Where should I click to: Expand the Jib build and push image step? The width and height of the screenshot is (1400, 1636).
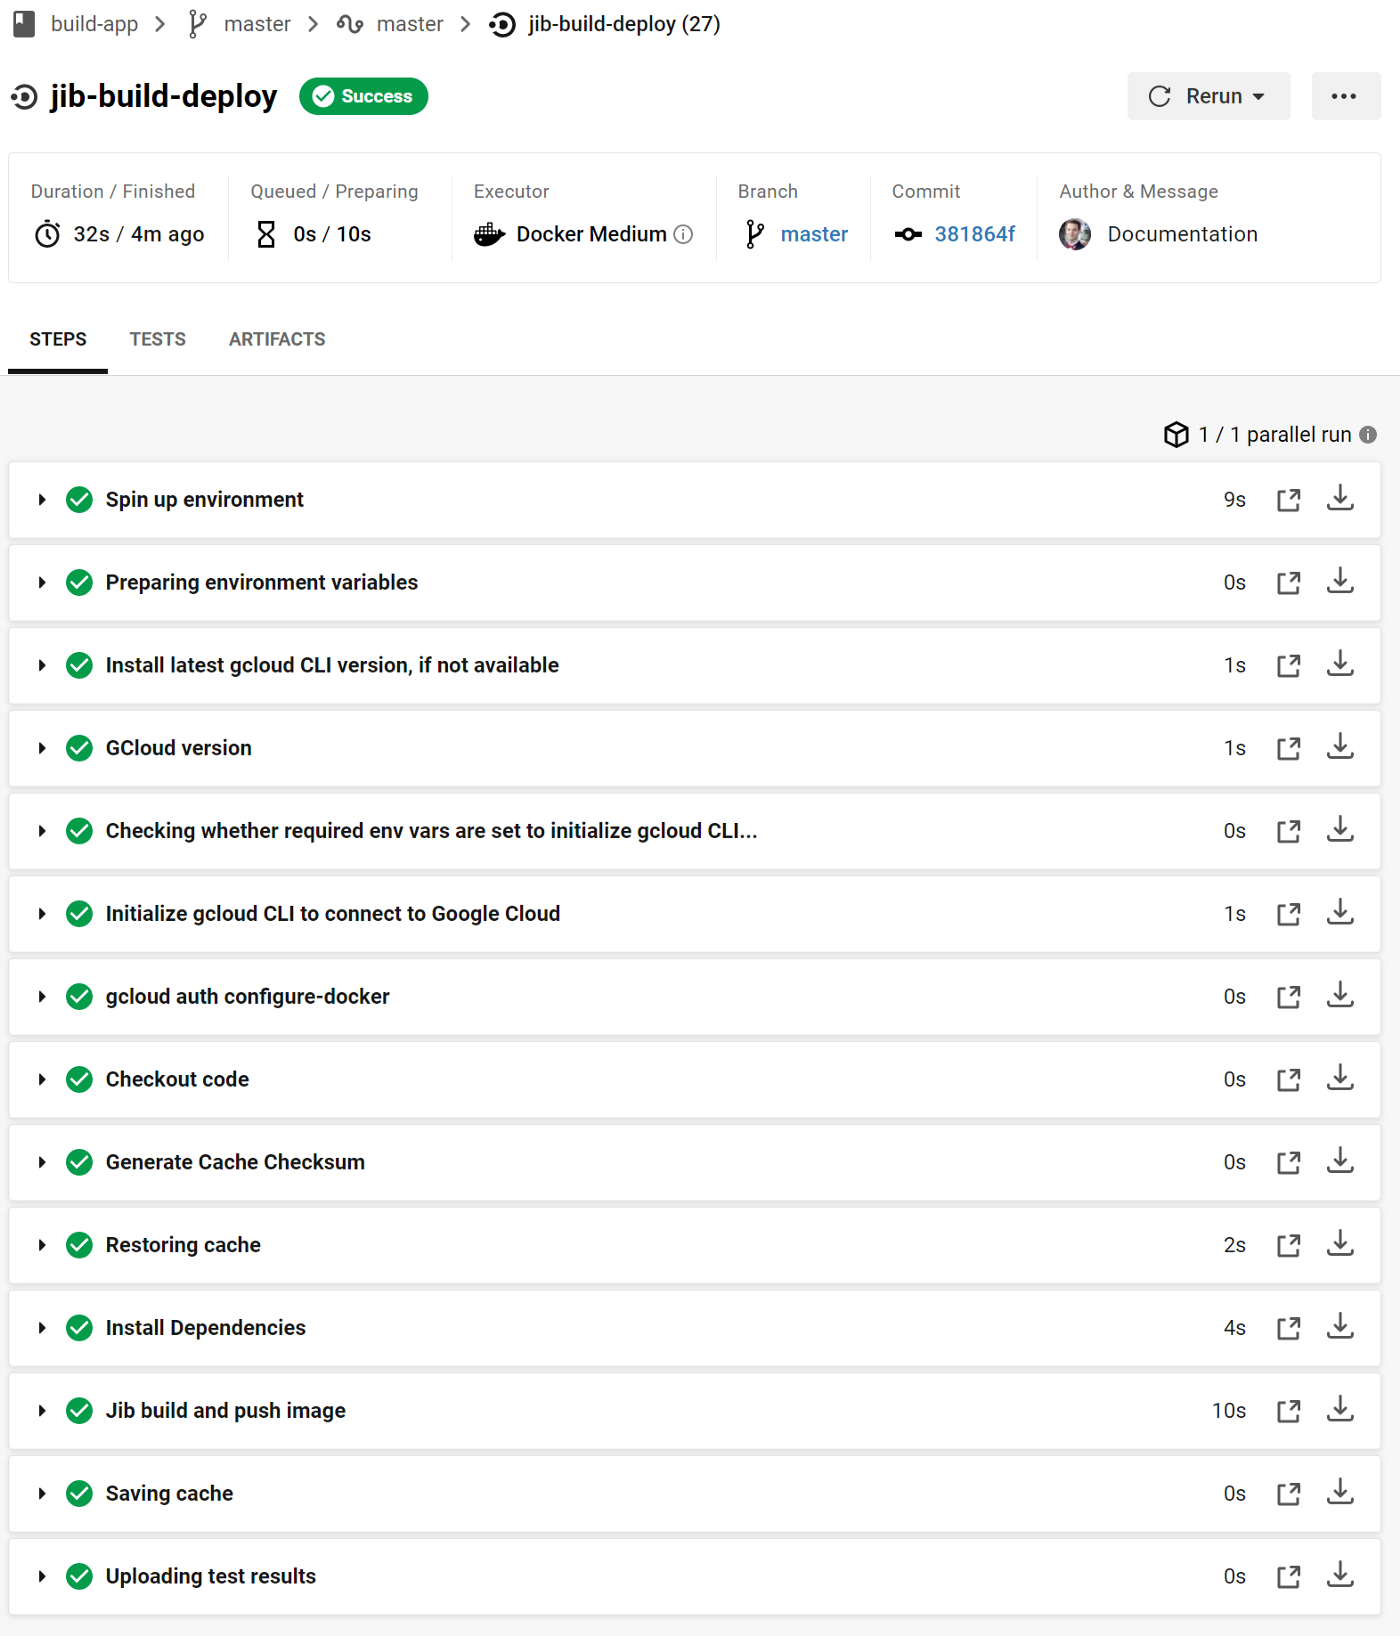[x=42, y=1411]
